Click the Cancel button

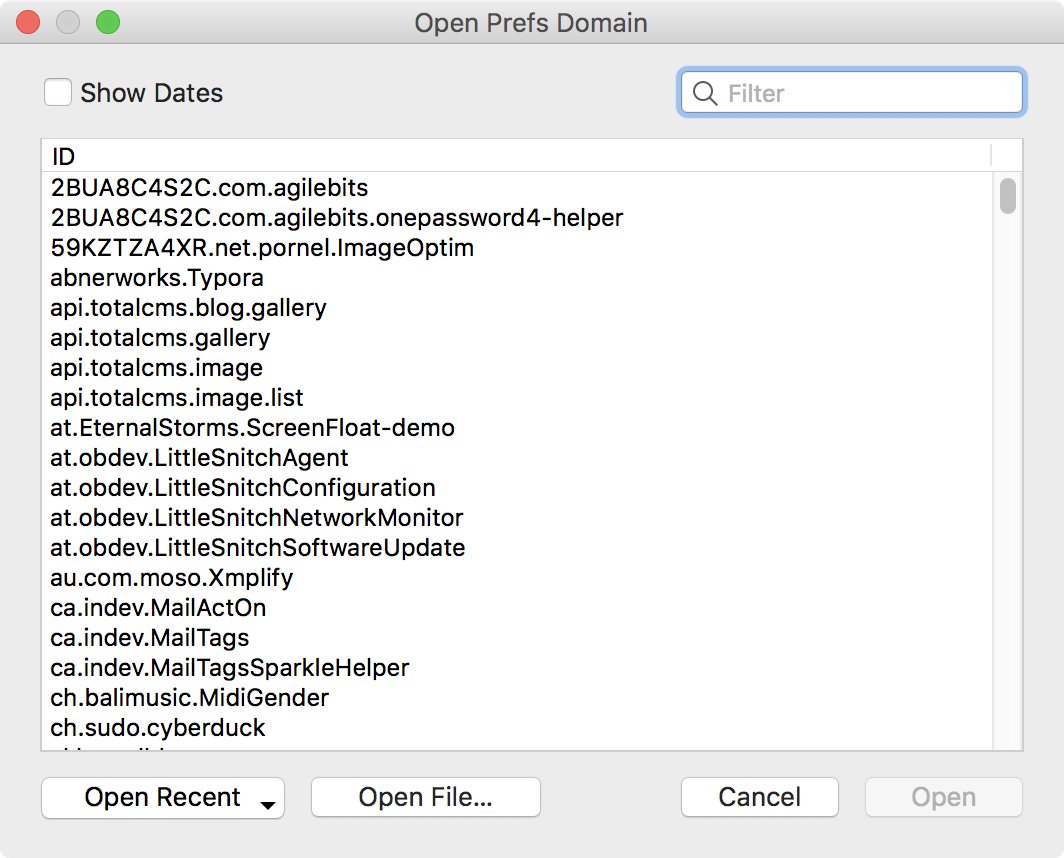[759, 797]
